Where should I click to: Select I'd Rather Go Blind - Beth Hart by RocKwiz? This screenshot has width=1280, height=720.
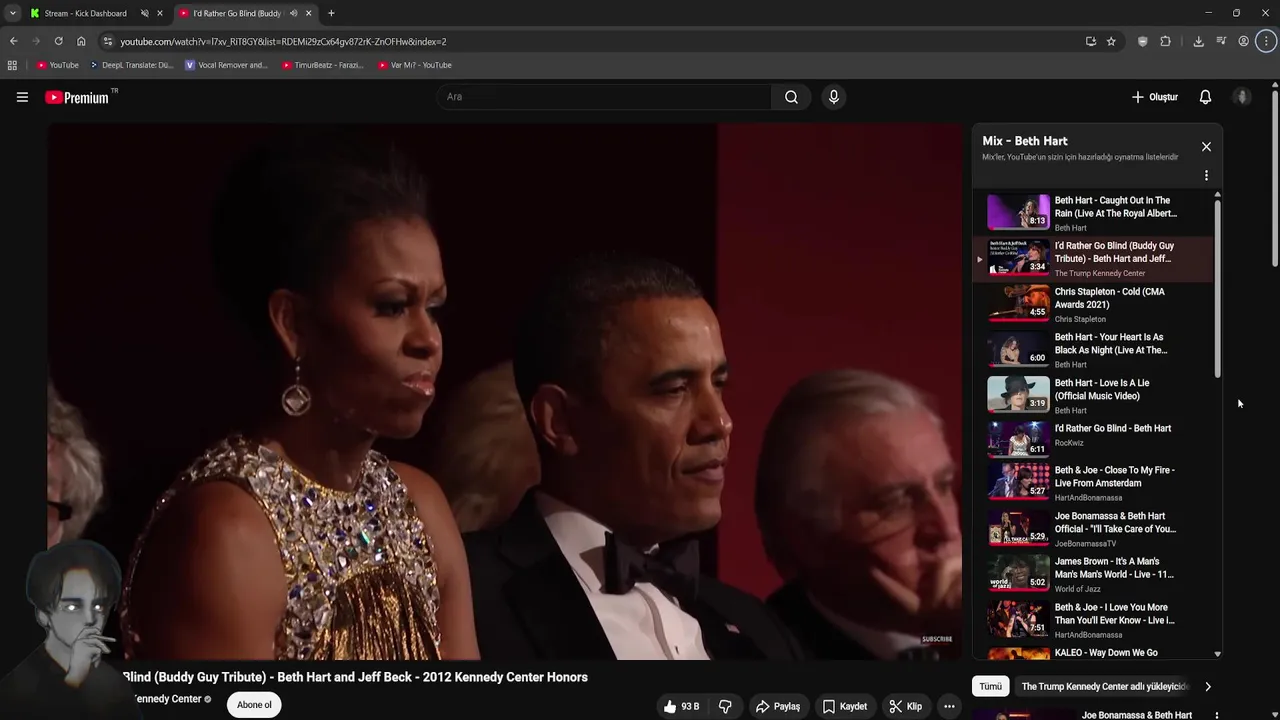point(1094,440)
